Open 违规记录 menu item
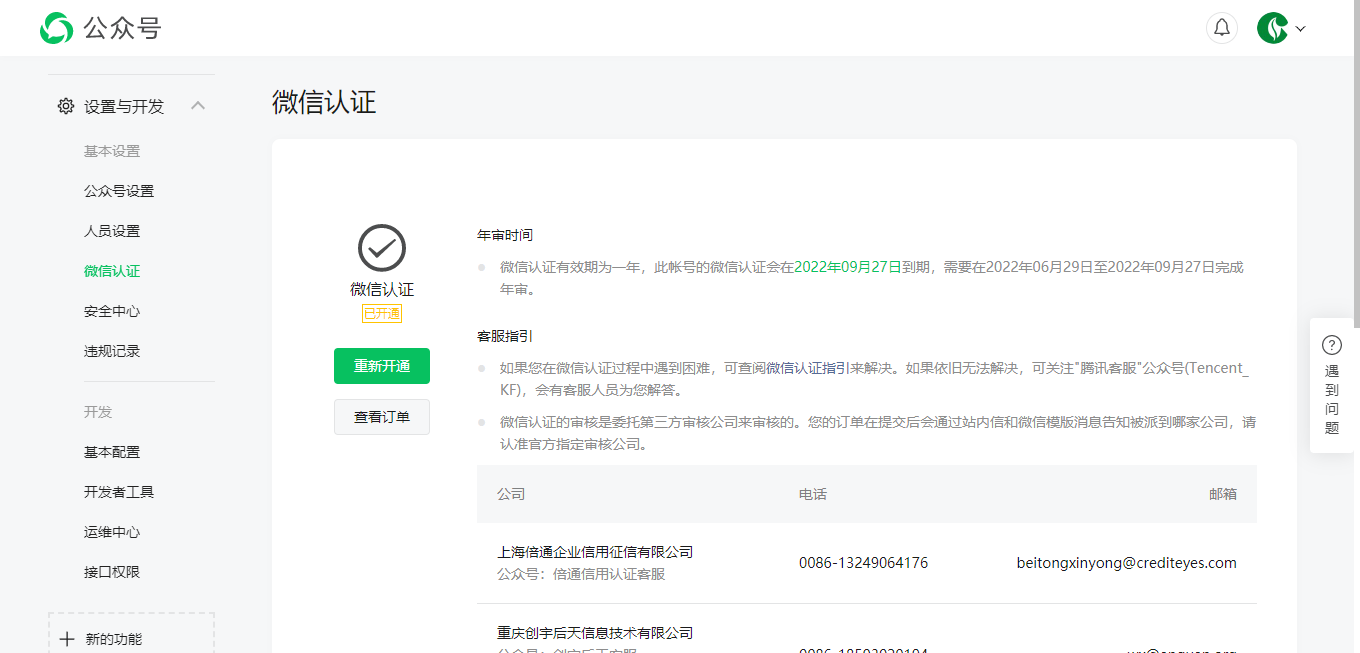This screenshot has height=653, width=1360. [112, 351]
